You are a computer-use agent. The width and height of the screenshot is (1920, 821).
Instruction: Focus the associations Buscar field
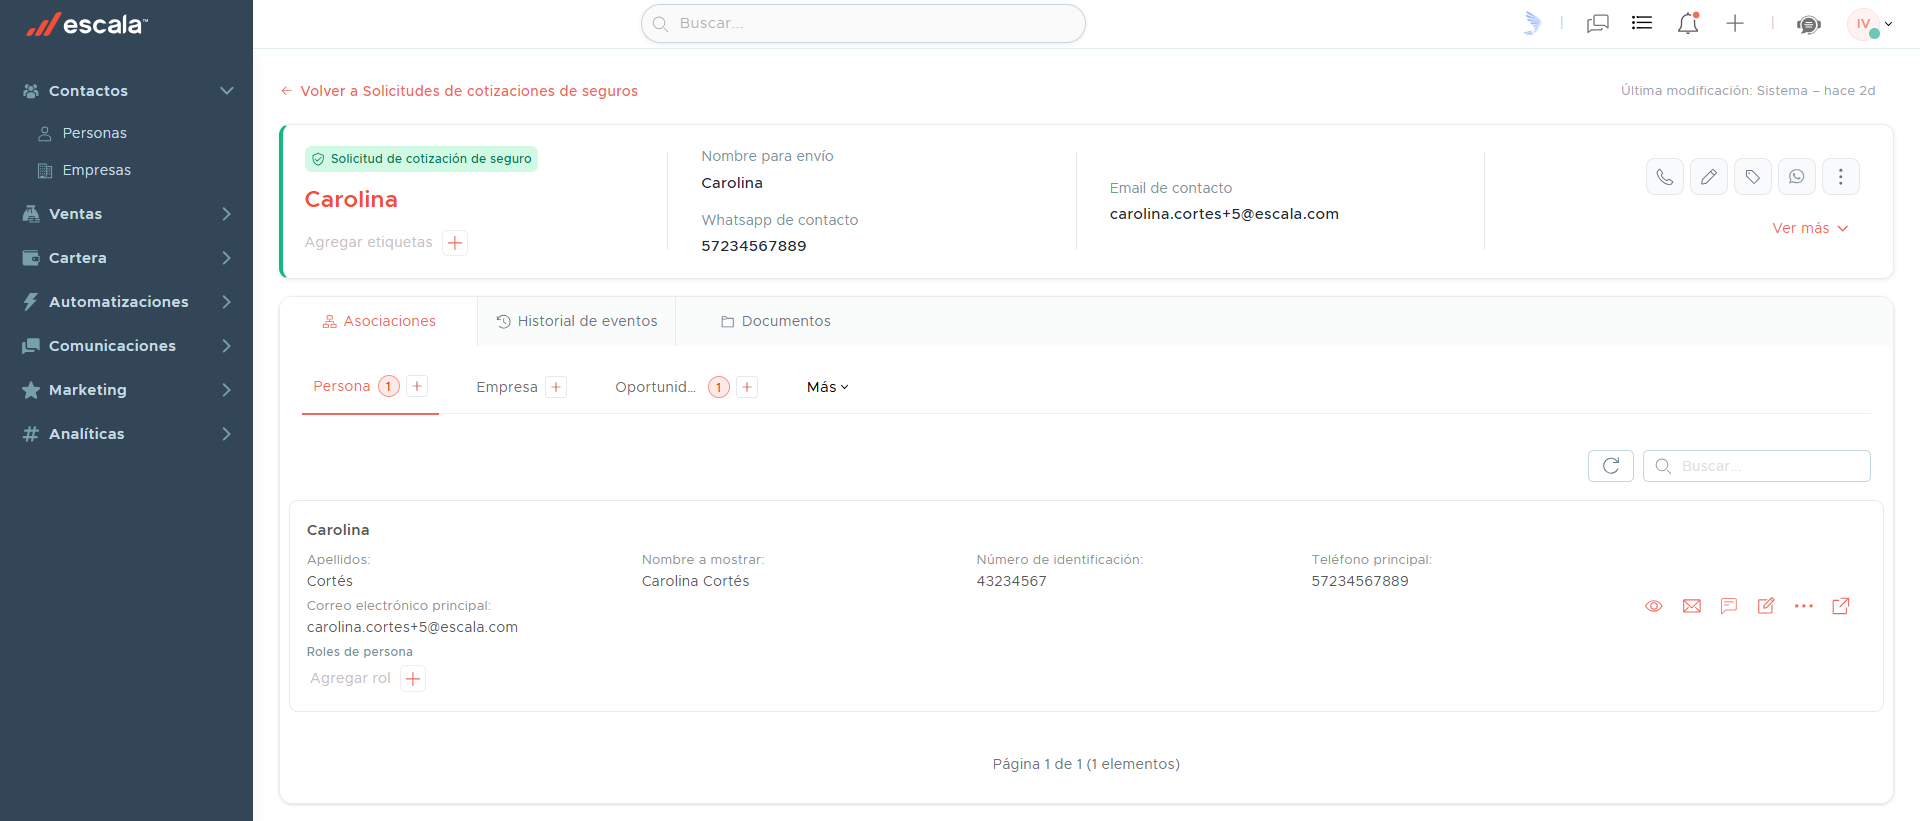click(1757, 466)
